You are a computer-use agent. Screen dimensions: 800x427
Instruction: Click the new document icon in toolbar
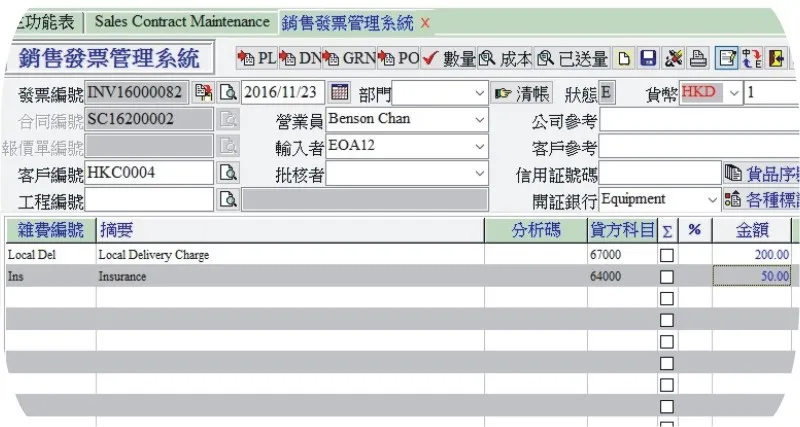coord(624,59)
